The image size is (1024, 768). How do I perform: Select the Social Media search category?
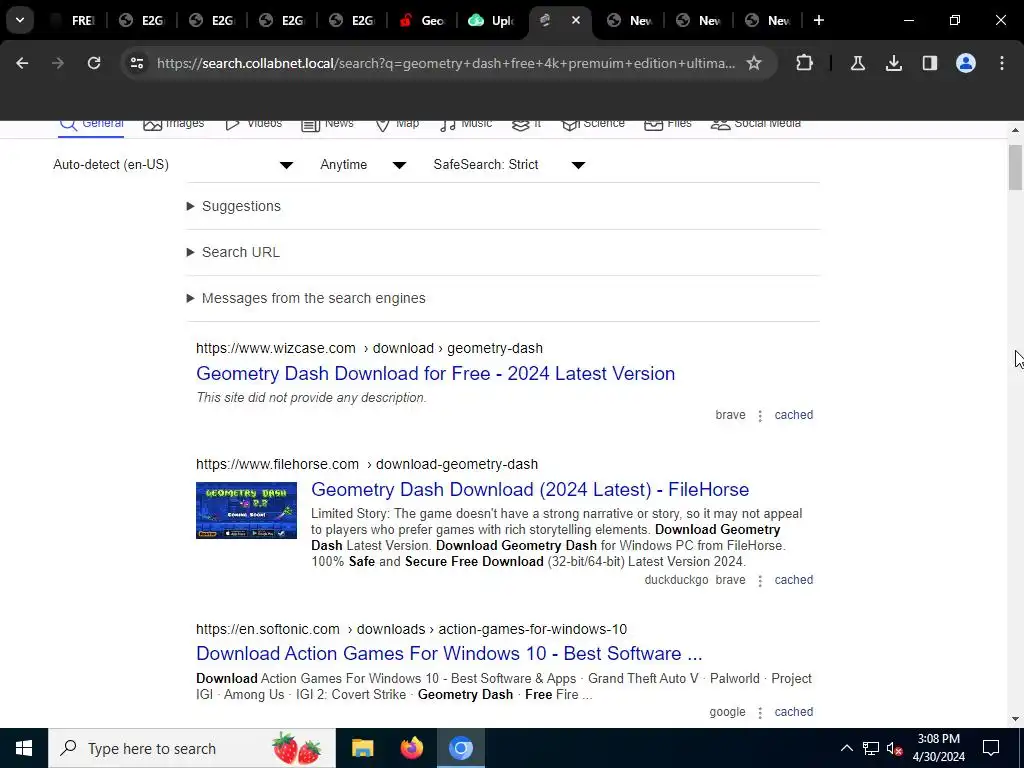pos(756,124)
